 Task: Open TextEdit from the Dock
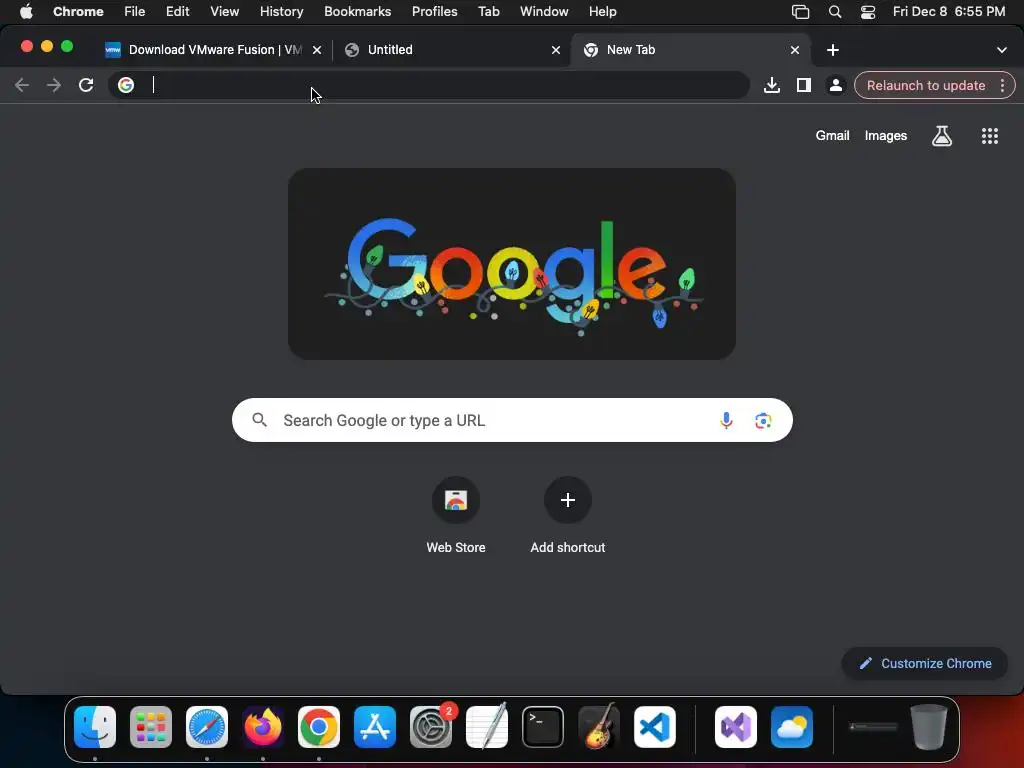pyautogui.click(x=487, y=727)
